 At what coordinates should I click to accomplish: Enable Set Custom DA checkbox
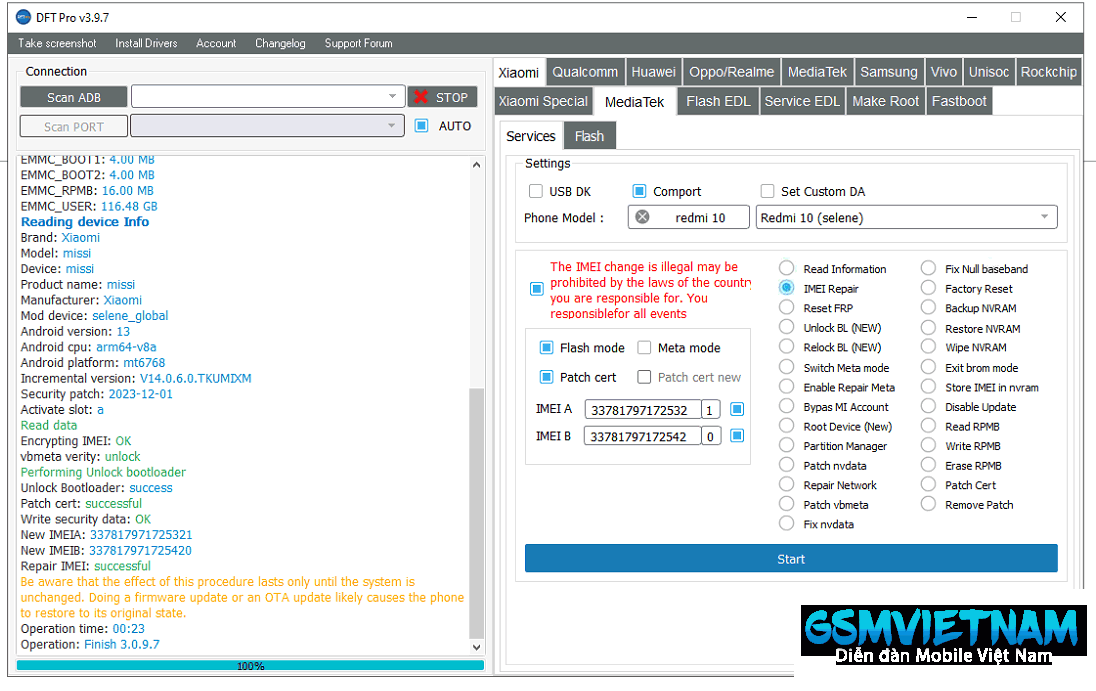coord(767,191)
